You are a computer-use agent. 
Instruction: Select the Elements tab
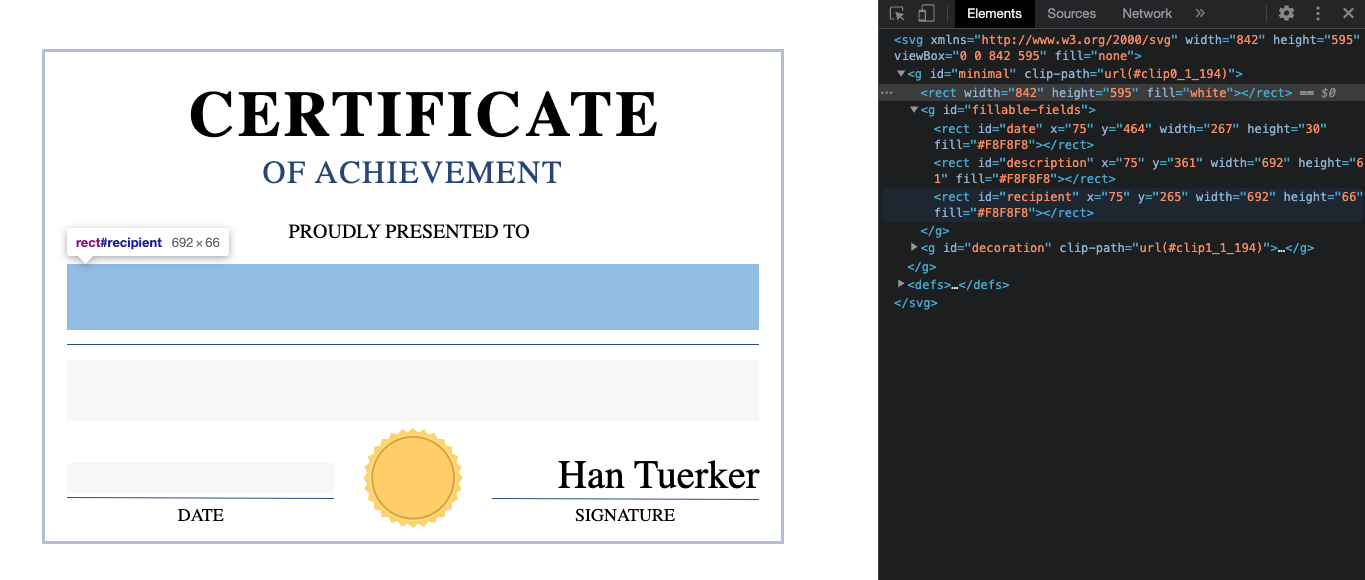tap(994, 13)
